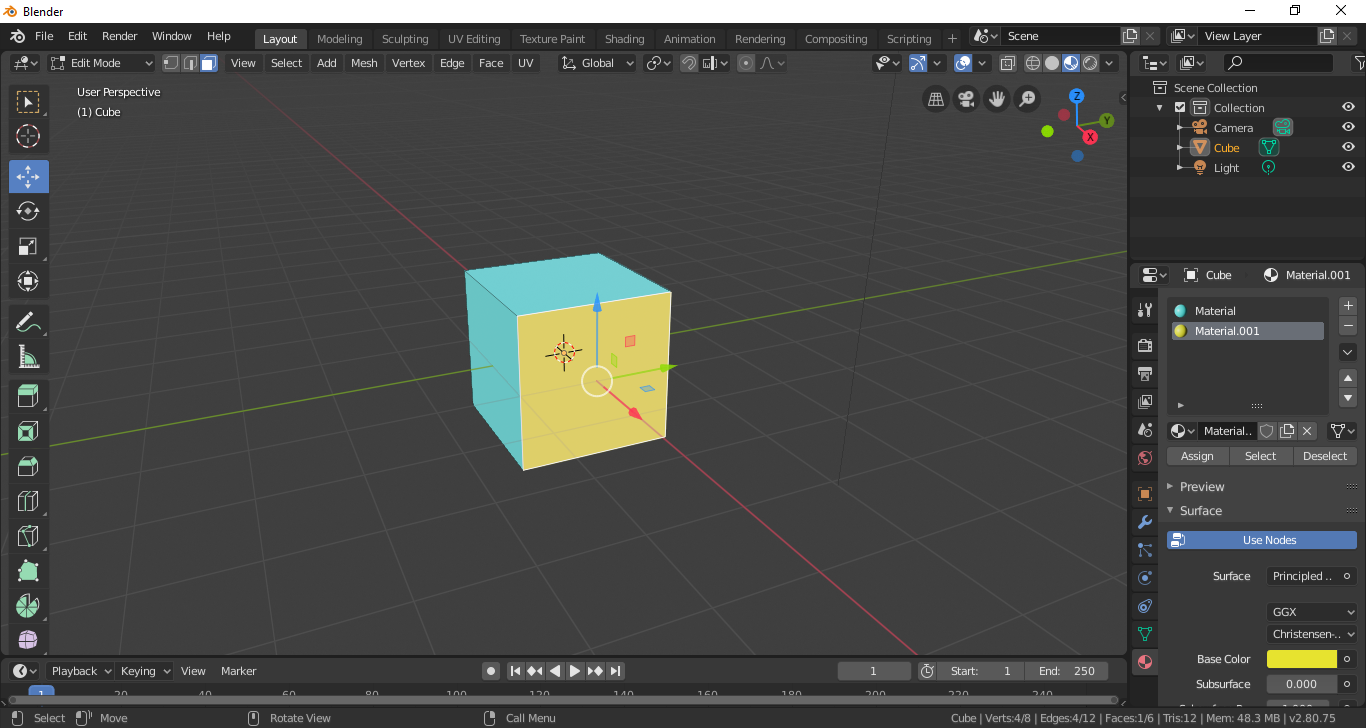Toggle the Camera visibility eye icon
This screenshot has width=1366, height=728.
(x=1347, y=127)
